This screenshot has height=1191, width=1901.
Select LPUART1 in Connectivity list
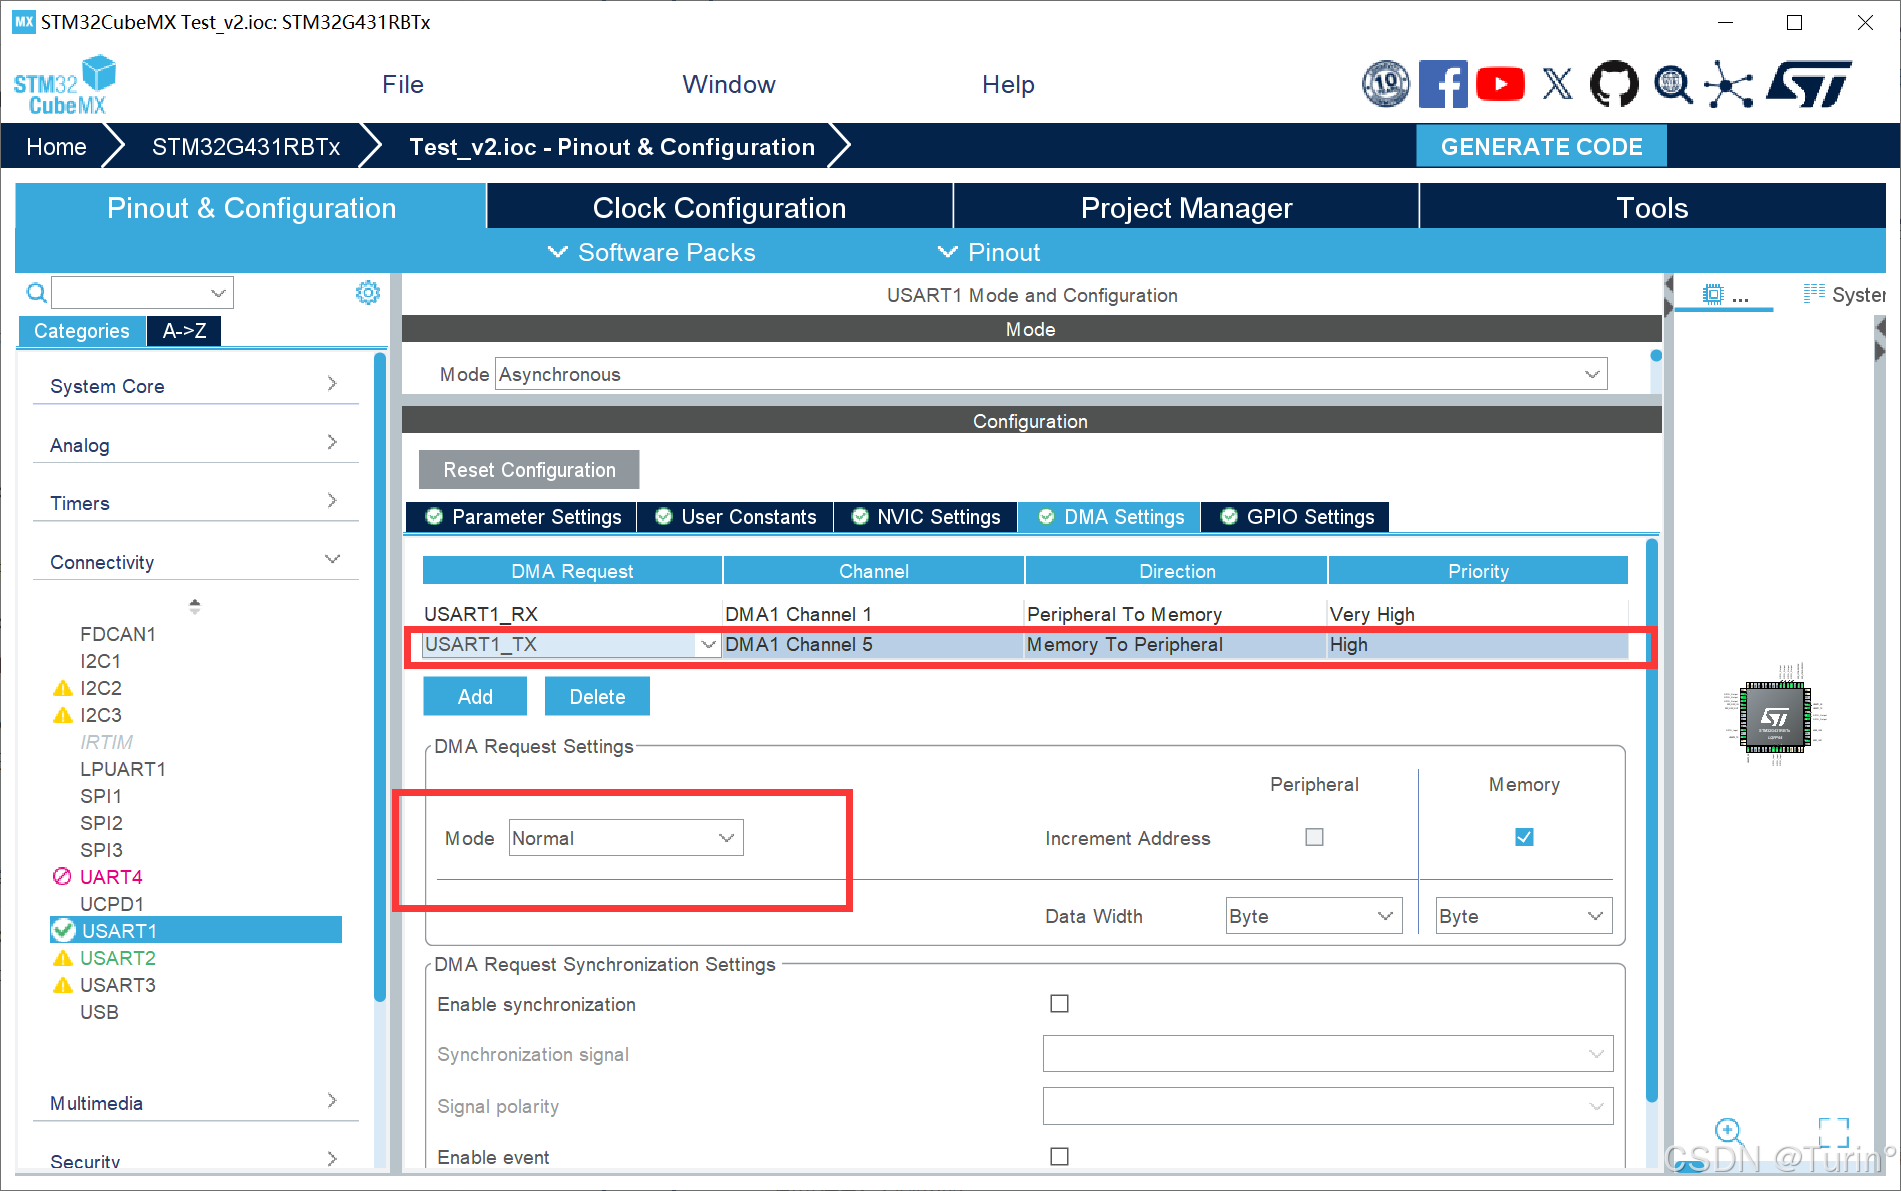pos(123,769)
